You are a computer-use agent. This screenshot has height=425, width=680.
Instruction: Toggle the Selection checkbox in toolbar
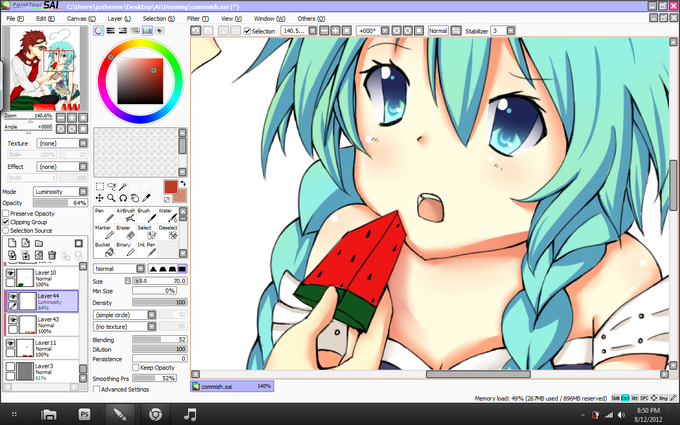click(x=247, y=31)
